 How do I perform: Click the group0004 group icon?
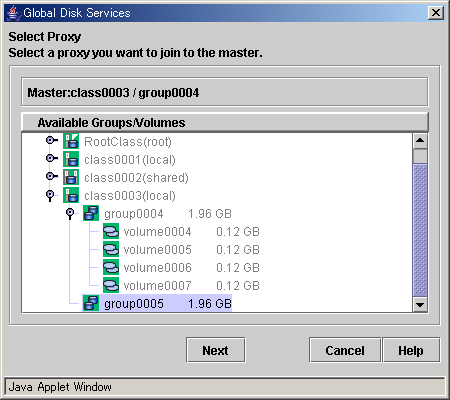point(91,213)
